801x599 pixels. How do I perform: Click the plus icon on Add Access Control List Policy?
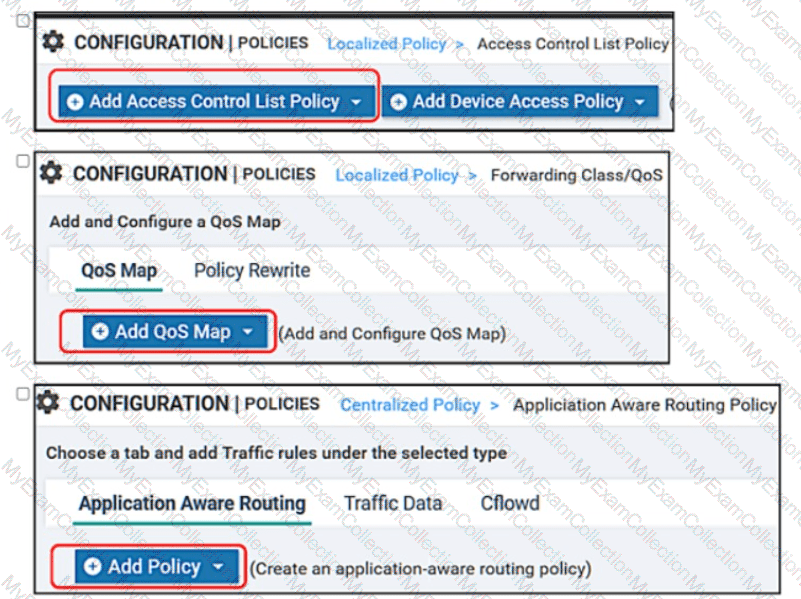point(75,102)
